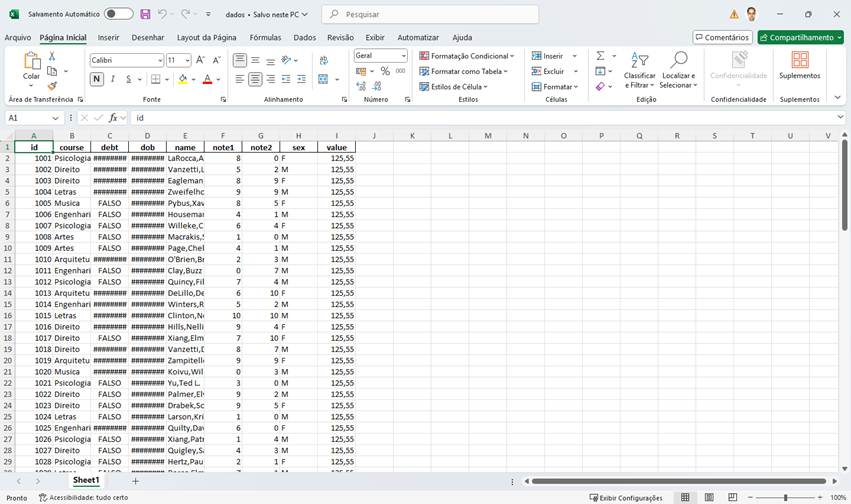The width and height of the screenshot is (851, 504).
Task: Click the save icon in title bar
Action: (x=145, y=14)
